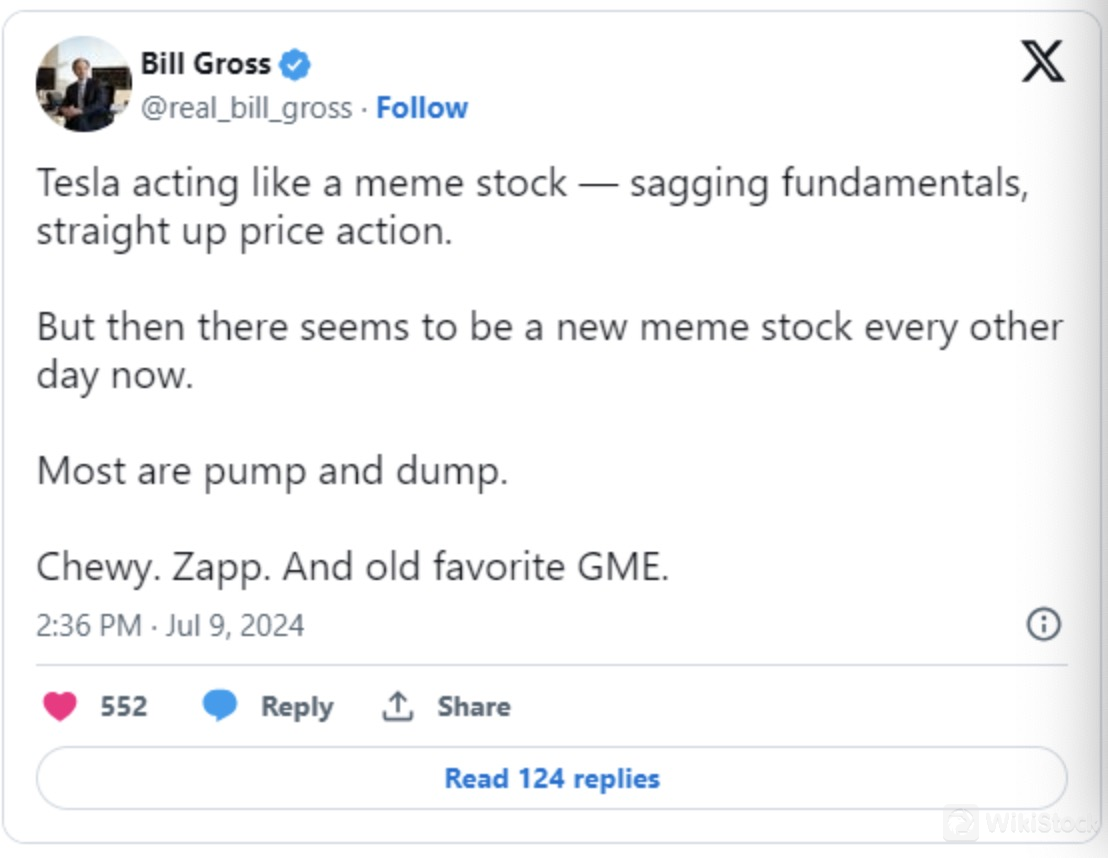Open the 2:36 PM Jul 9, 2024 timestamp

(170, 626)
